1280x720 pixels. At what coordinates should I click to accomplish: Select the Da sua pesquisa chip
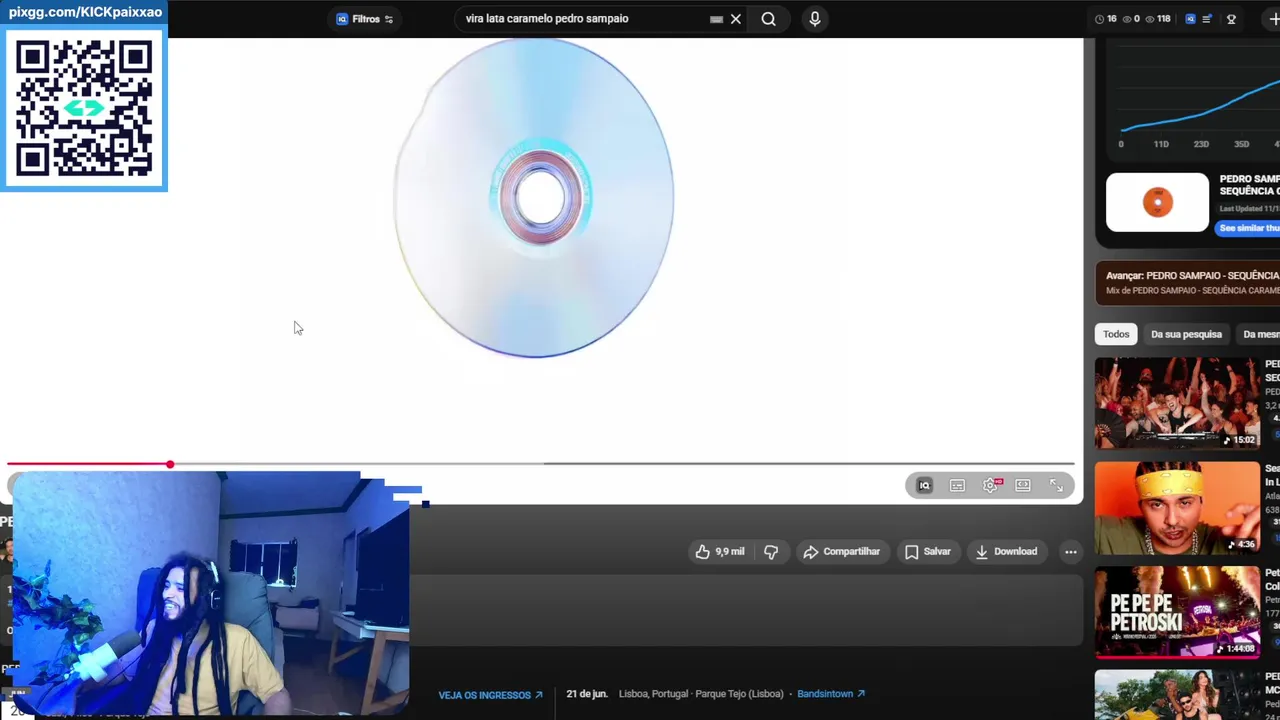1186,334
